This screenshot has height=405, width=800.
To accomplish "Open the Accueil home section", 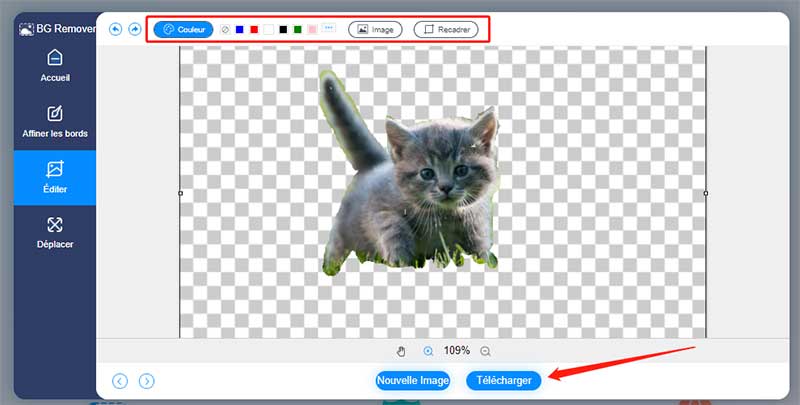I will point(54,65).
